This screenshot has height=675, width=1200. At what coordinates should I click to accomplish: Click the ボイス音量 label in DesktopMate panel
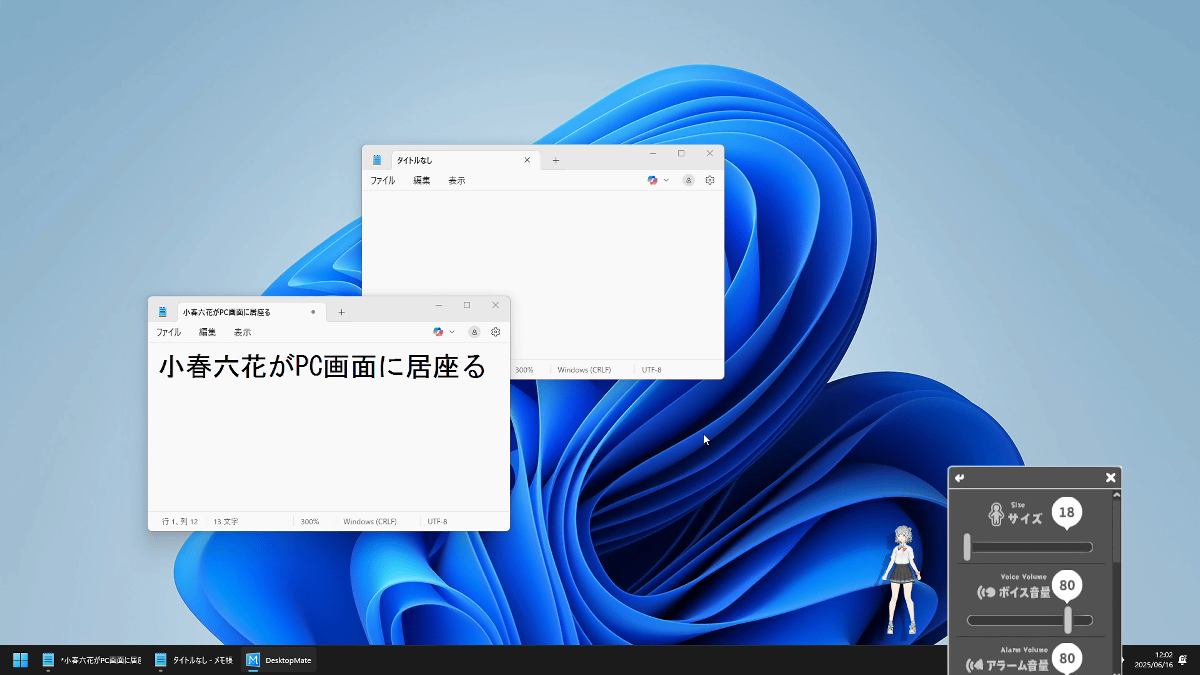point(1024,592)
